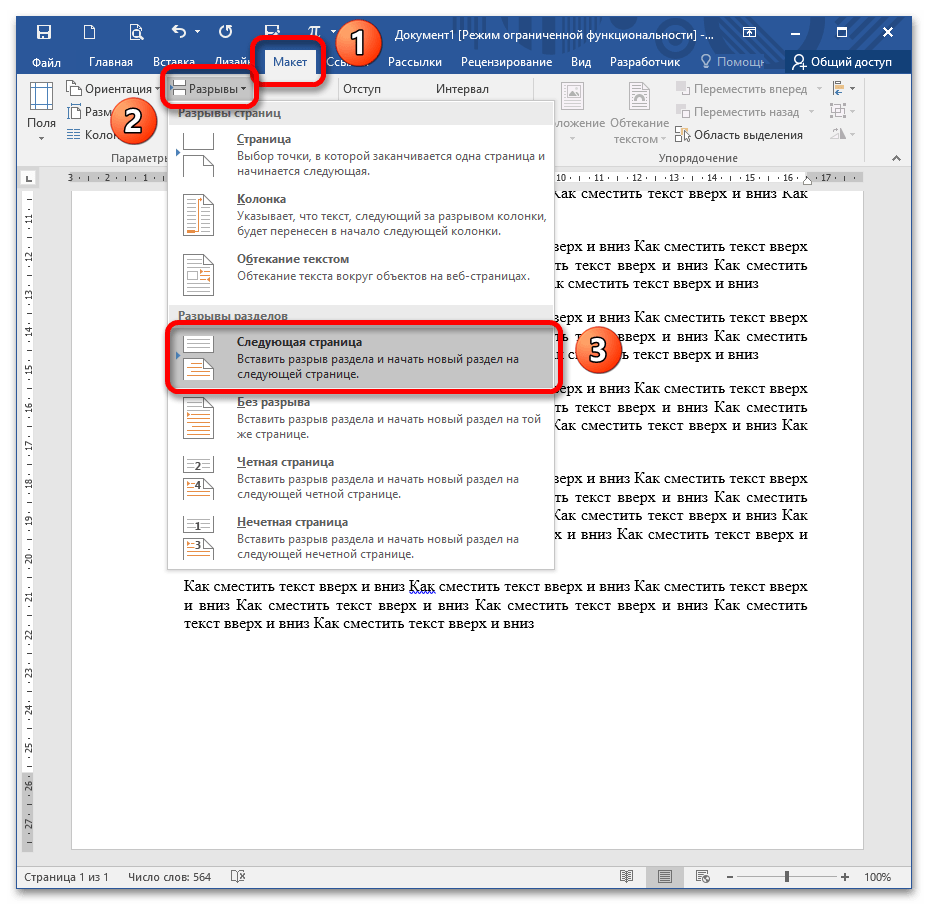928x905 pixels.
Task: Select Print Layout view in status bar
Action: point(664,877)
